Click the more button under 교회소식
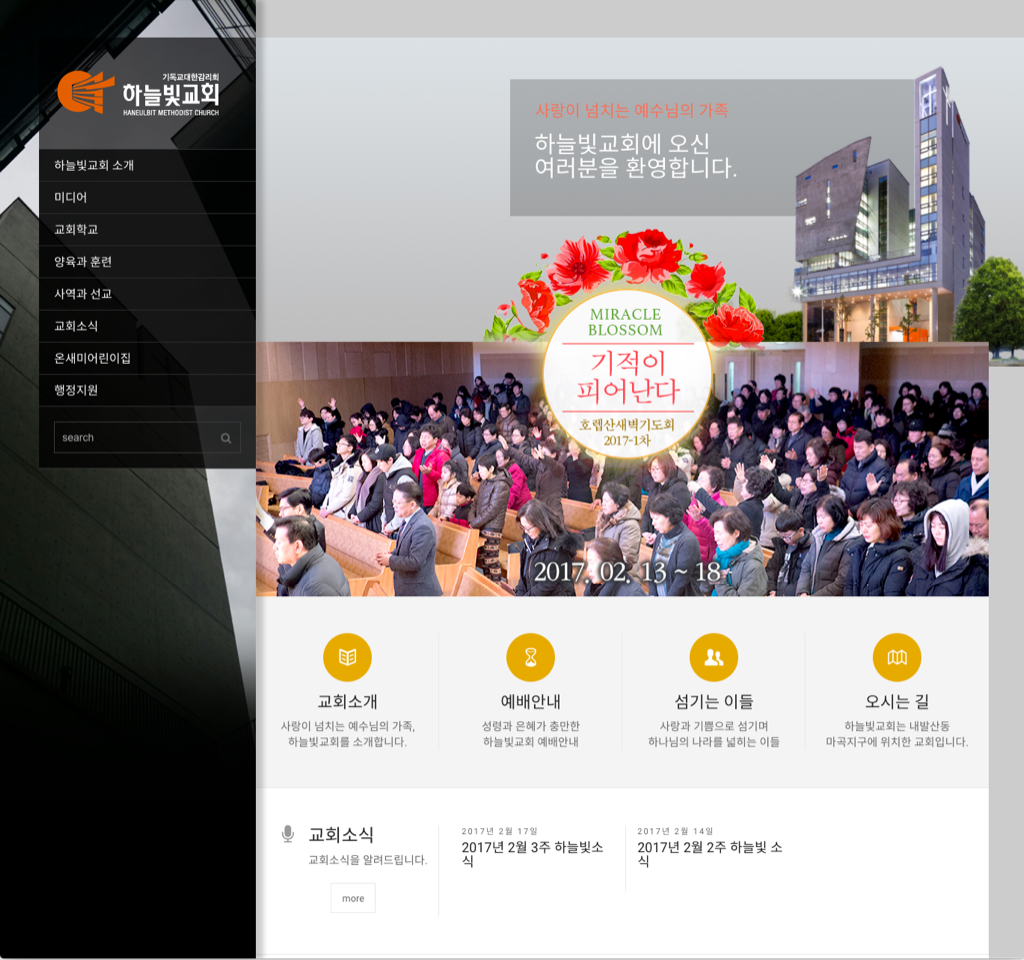1024x960 pixels. (353, 898)
